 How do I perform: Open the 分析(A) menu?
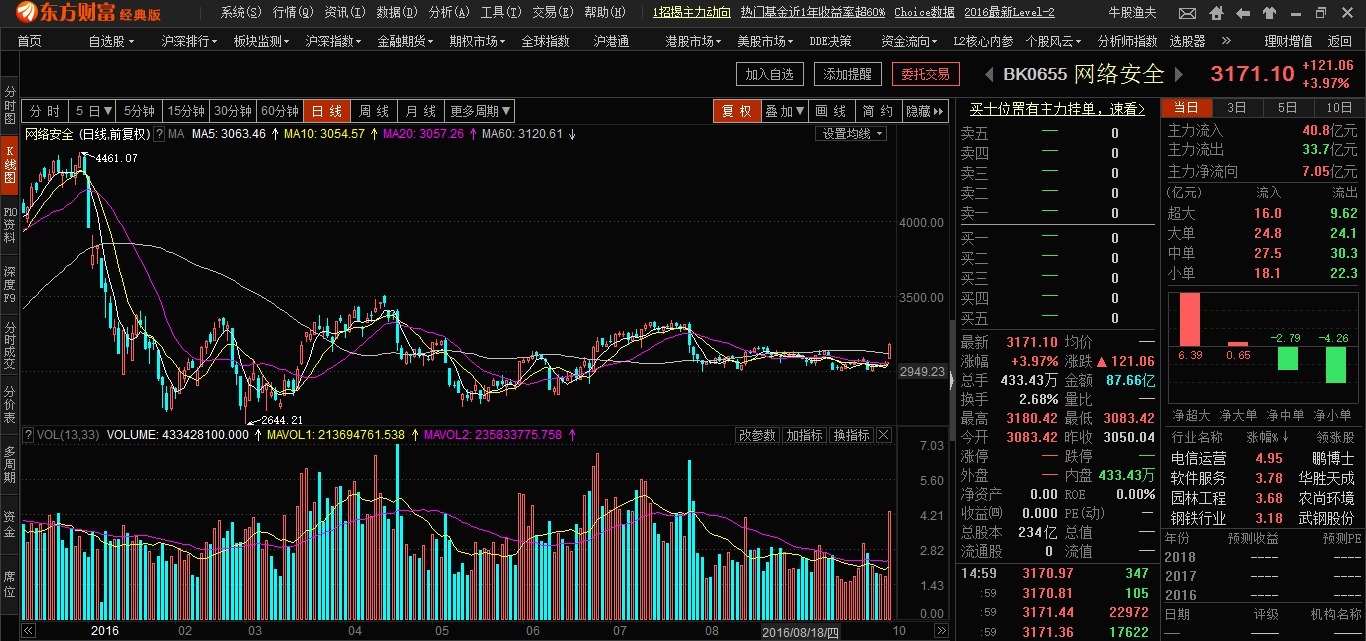pyautogui.click(x=448, y=13)
